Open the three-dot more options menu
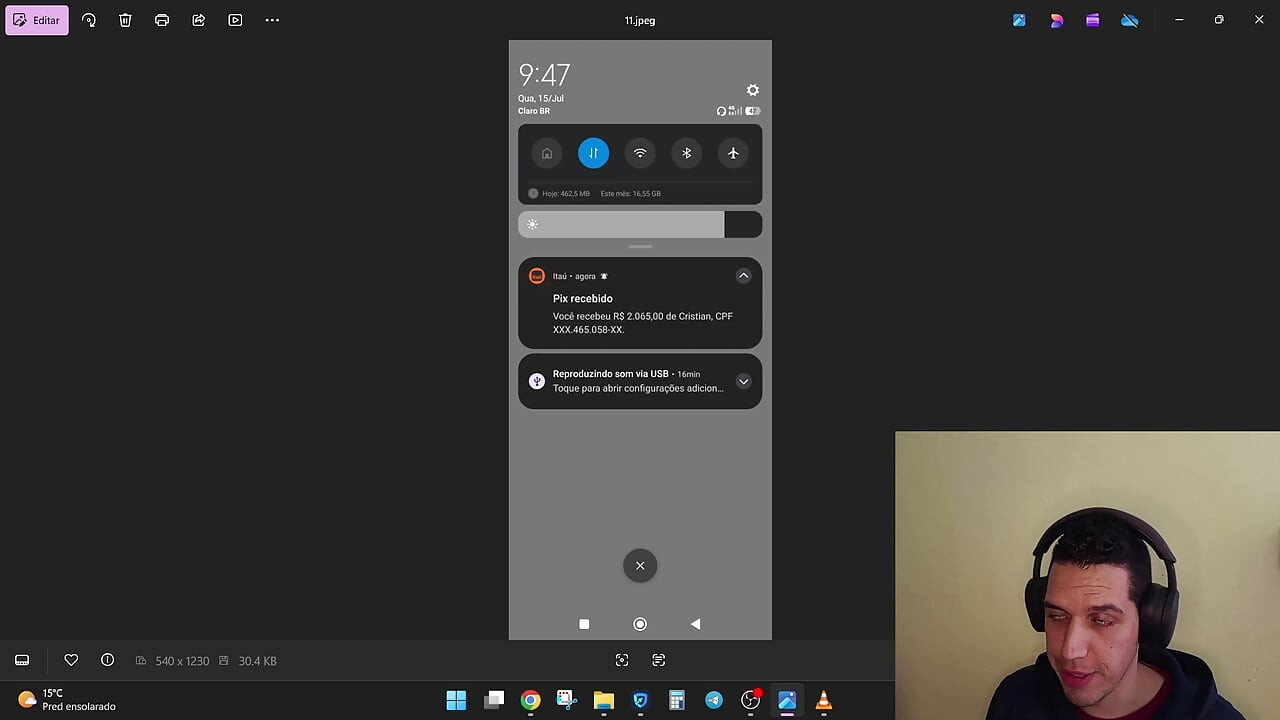 [x=272, y=20]
